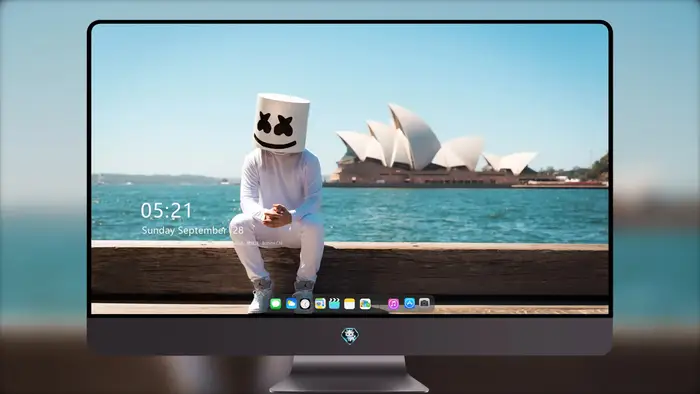Click the Sunday September 28 date text
This screenshot has height=394, width=700.
(x=192, y=230)
